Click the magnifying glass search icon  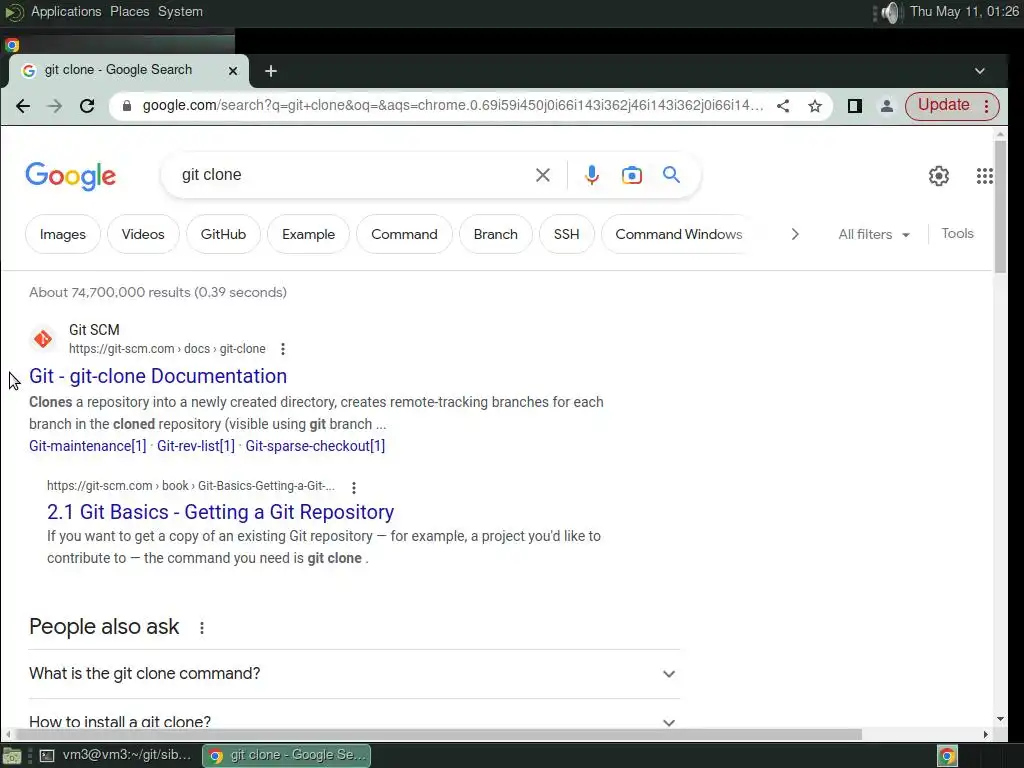[671, 174]
